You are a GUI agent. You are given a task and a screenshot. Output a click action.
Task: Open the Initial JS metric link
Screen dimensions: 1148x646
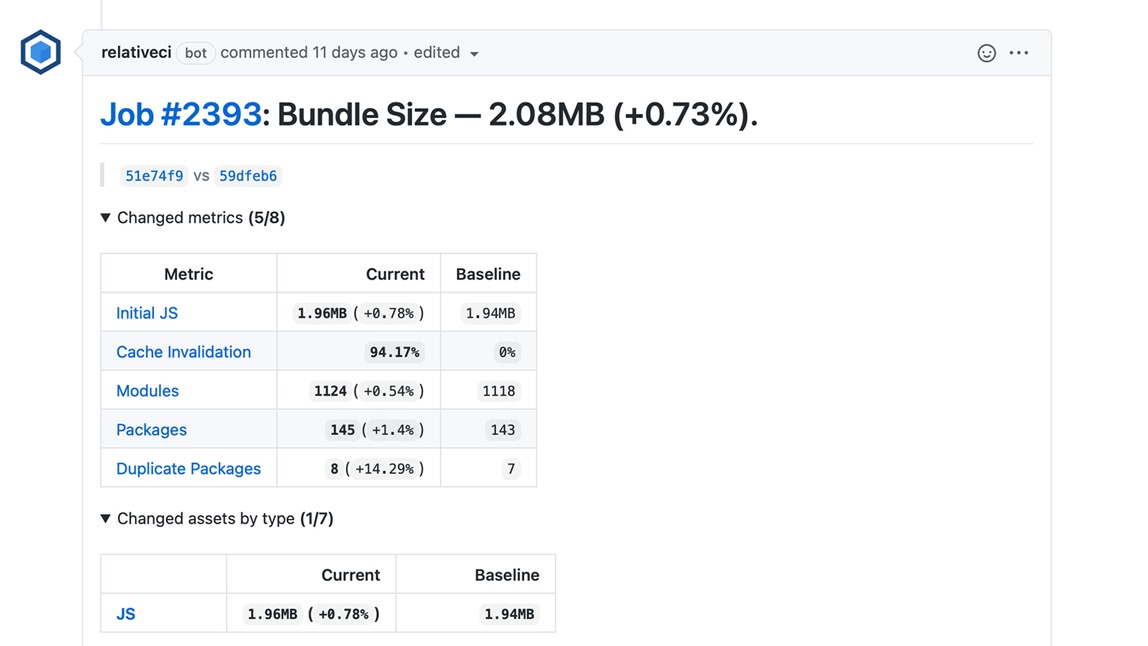[x=147, y=313]
